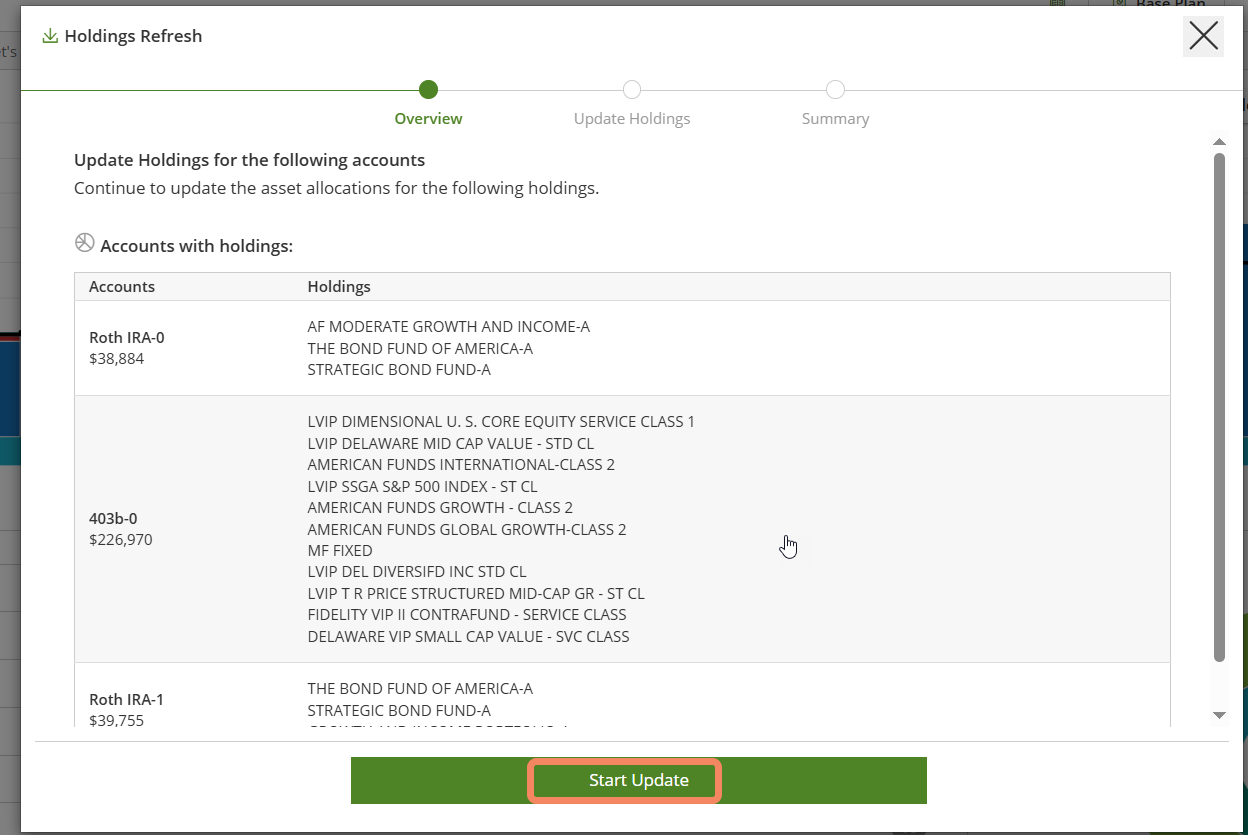1248x835 pixels.
Task: Select FIDELITY VIP II CONTRAFUND holding
Action: (x=467, y=614)
